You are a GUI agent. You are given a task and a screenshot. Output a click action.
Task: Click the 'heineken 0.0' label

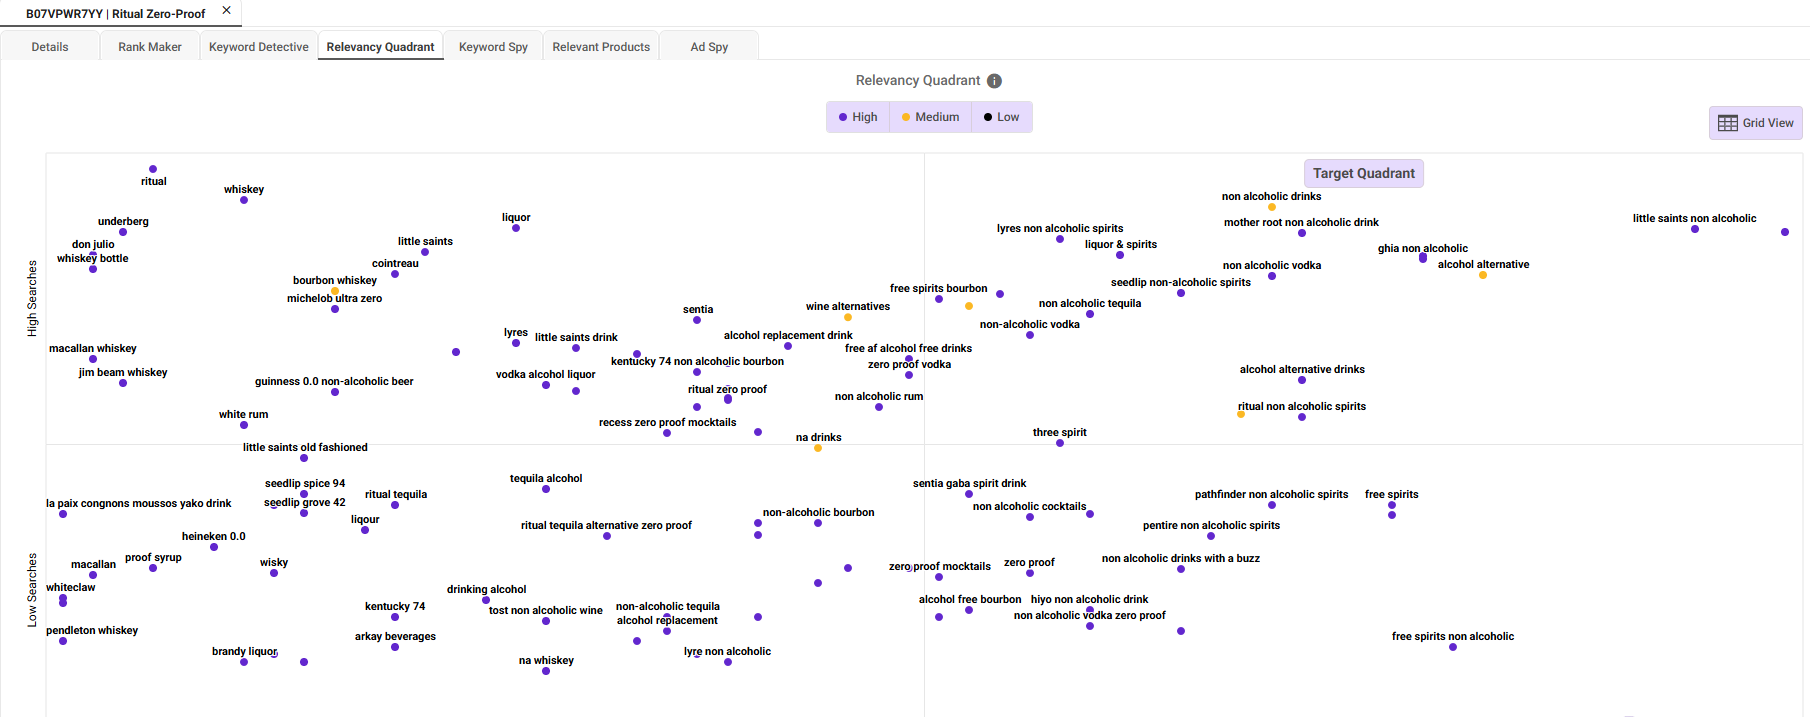(x=213, y=536)
